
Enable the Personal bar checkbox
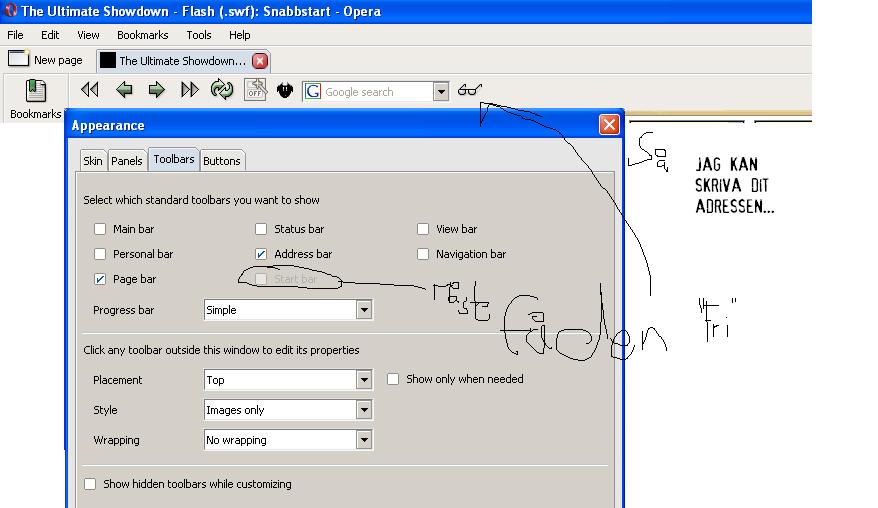tap(100, 254)
